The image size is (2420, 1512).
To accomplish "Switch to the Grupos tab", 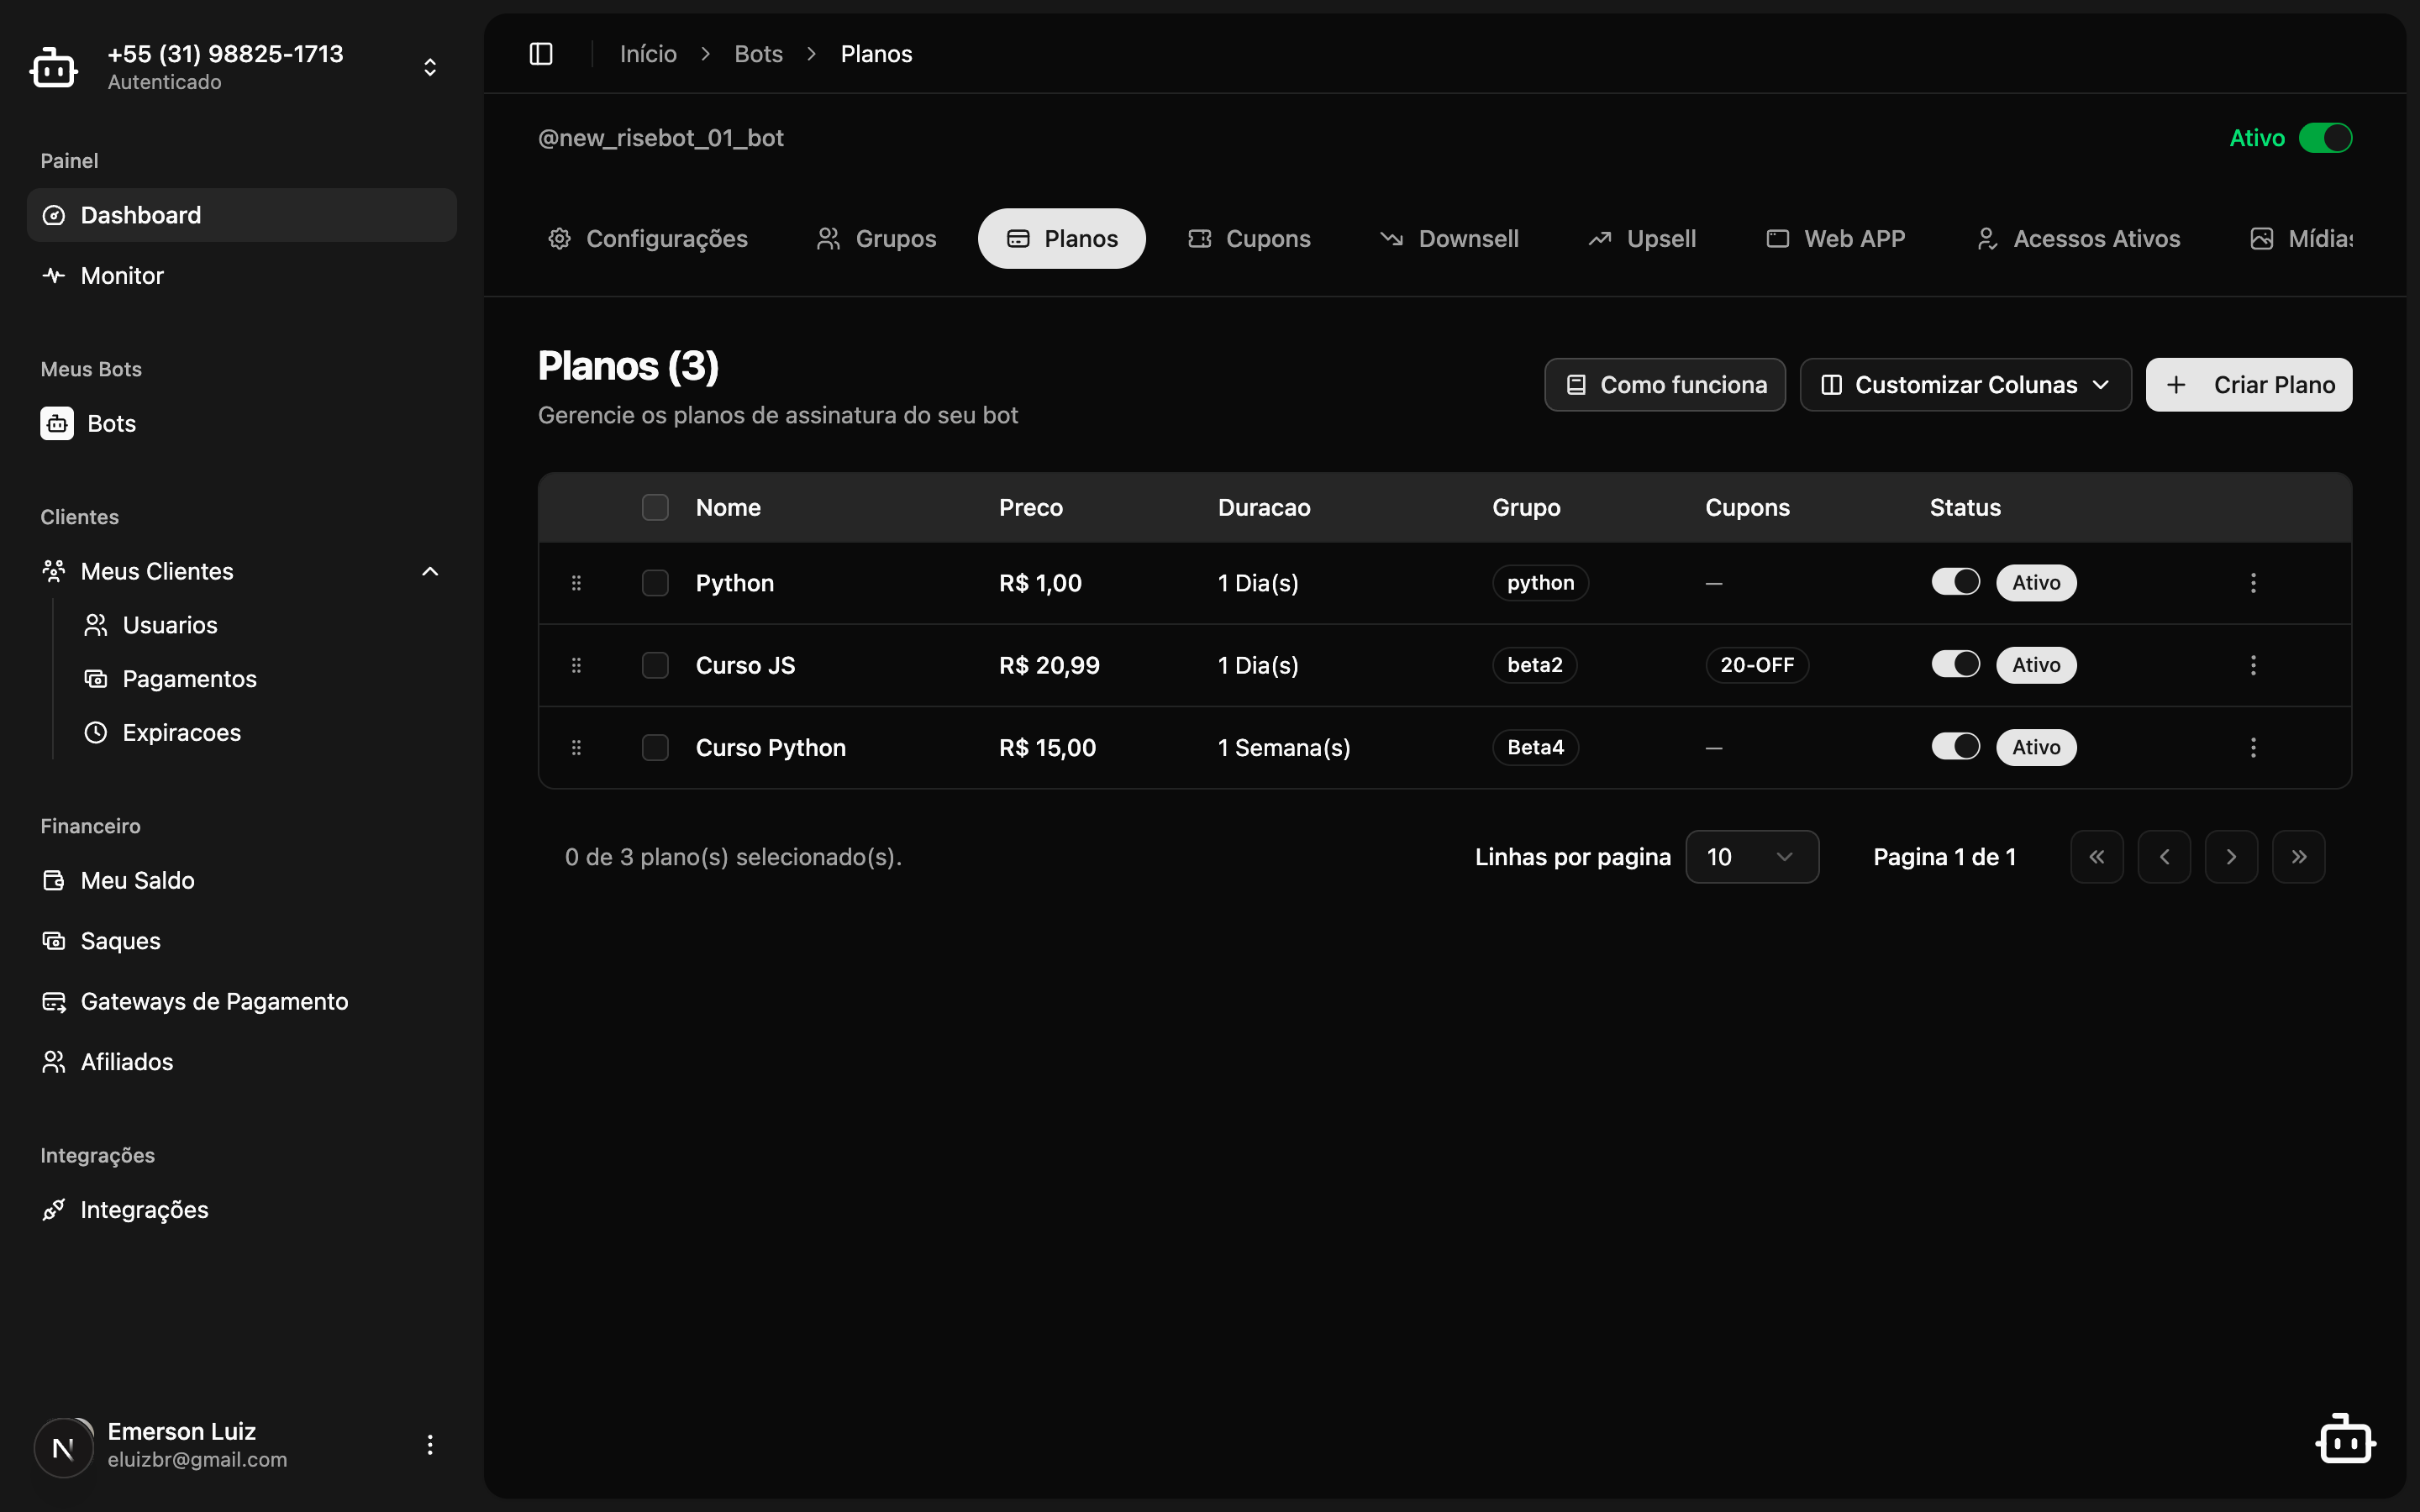I will pyautogui.click(x=876, y=239).
